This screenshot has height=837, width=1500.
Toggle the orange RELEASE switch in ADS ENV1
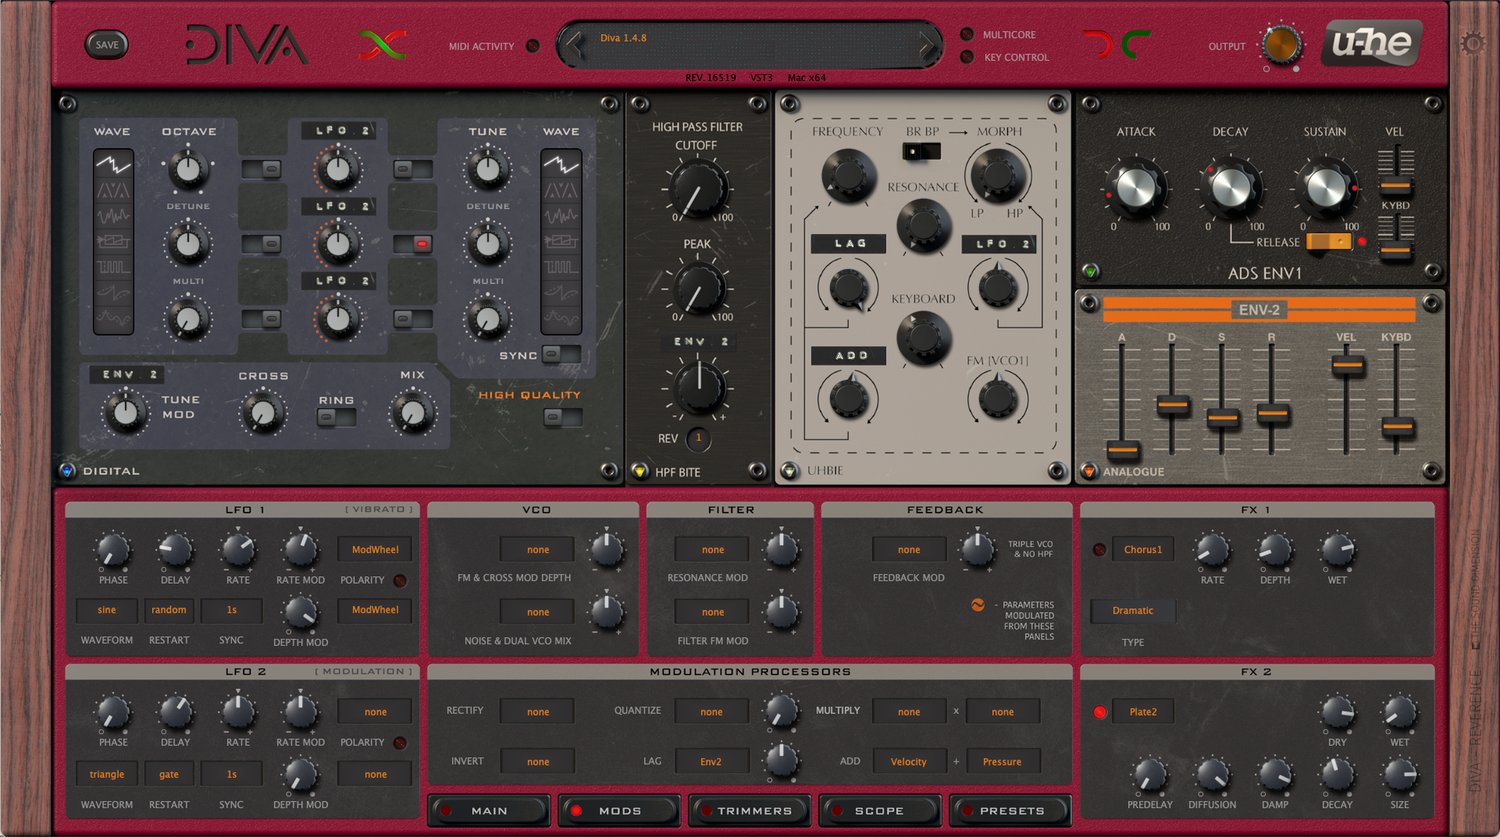(x=1329, y=241)
